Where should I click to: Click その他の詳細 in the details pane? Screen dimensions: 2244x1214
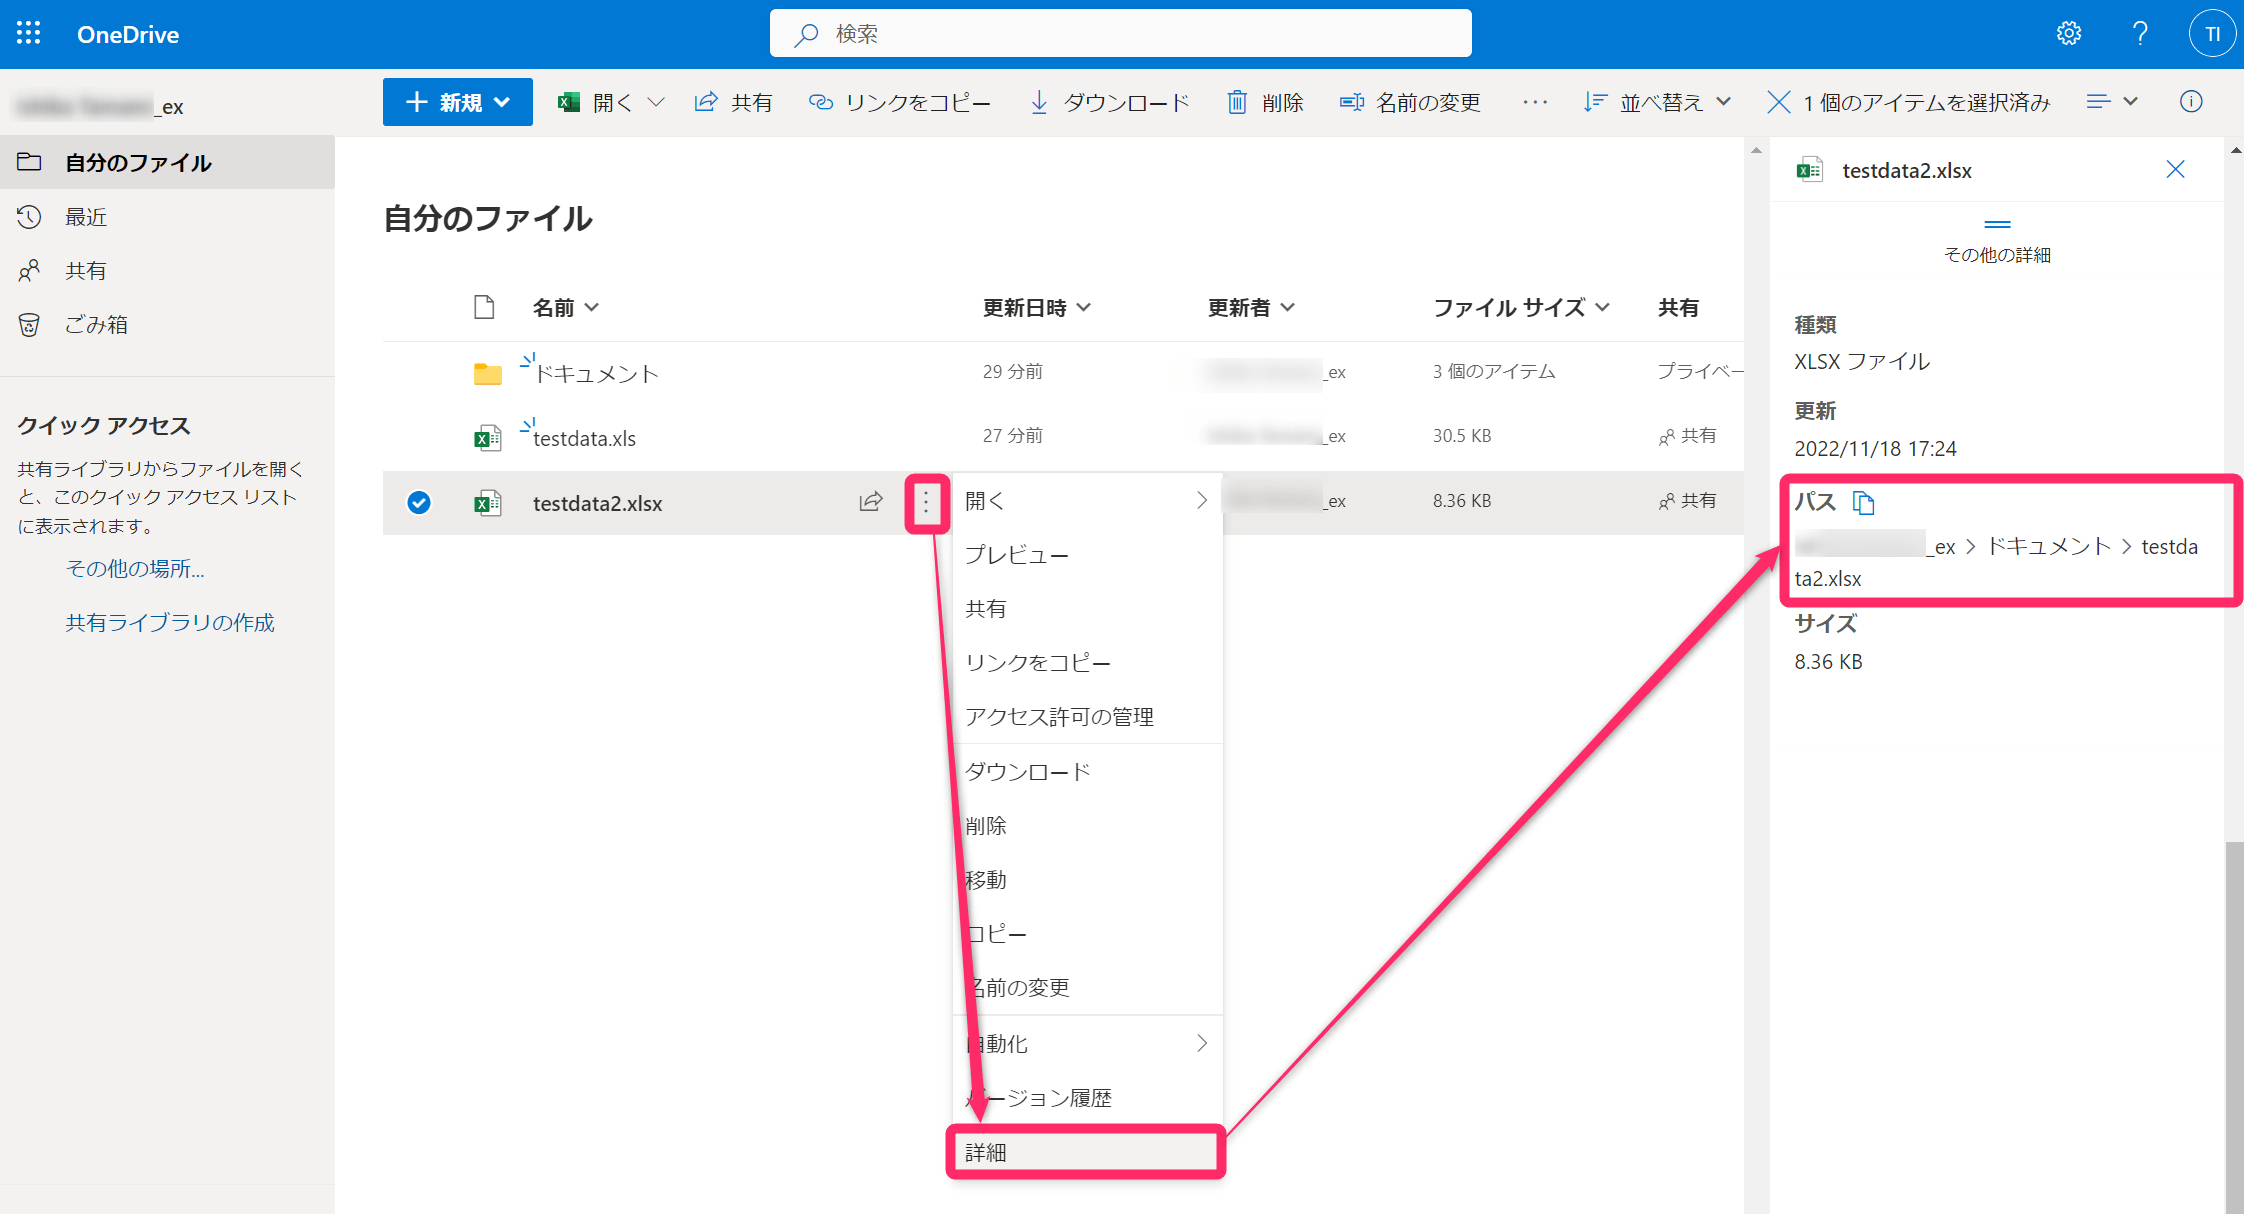tap(1996, 255)
